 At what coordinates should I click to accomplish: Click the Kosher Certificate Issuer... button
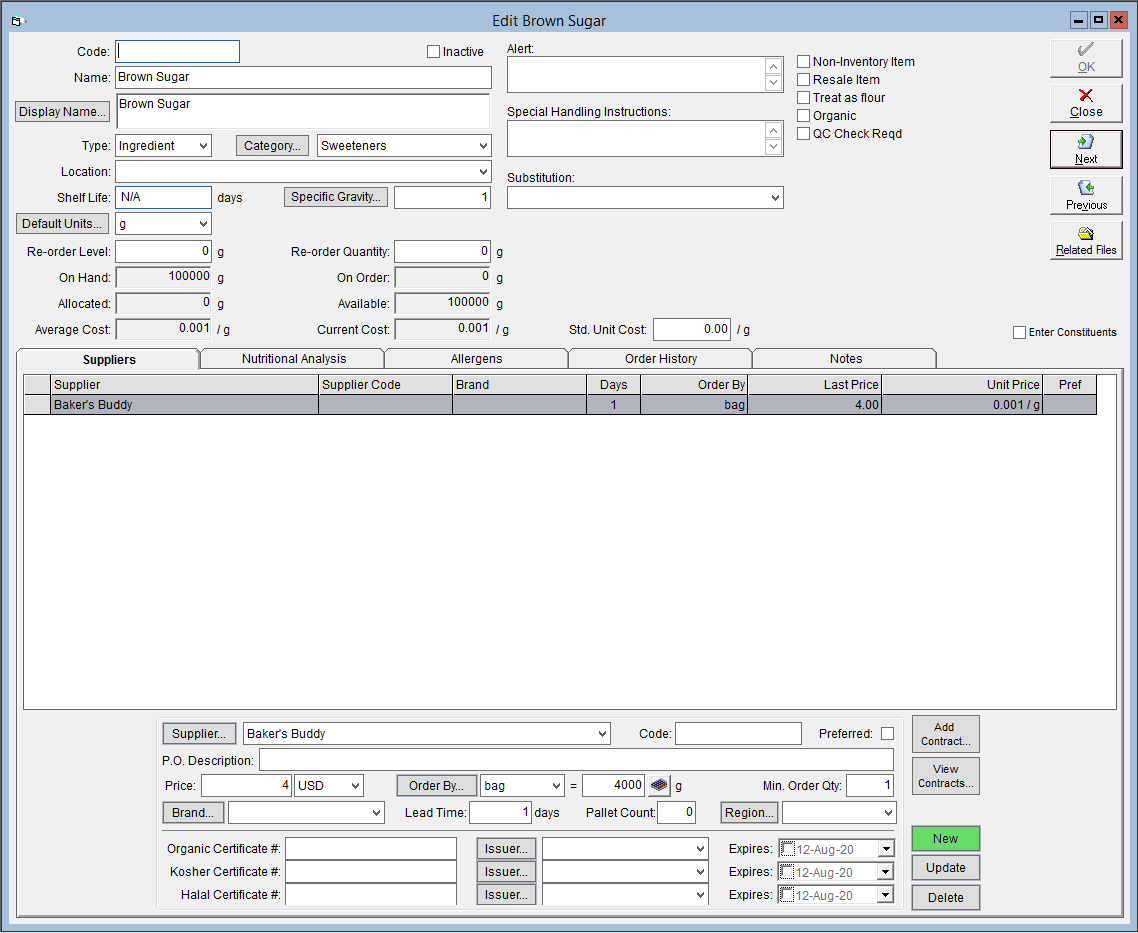(507, 871)
